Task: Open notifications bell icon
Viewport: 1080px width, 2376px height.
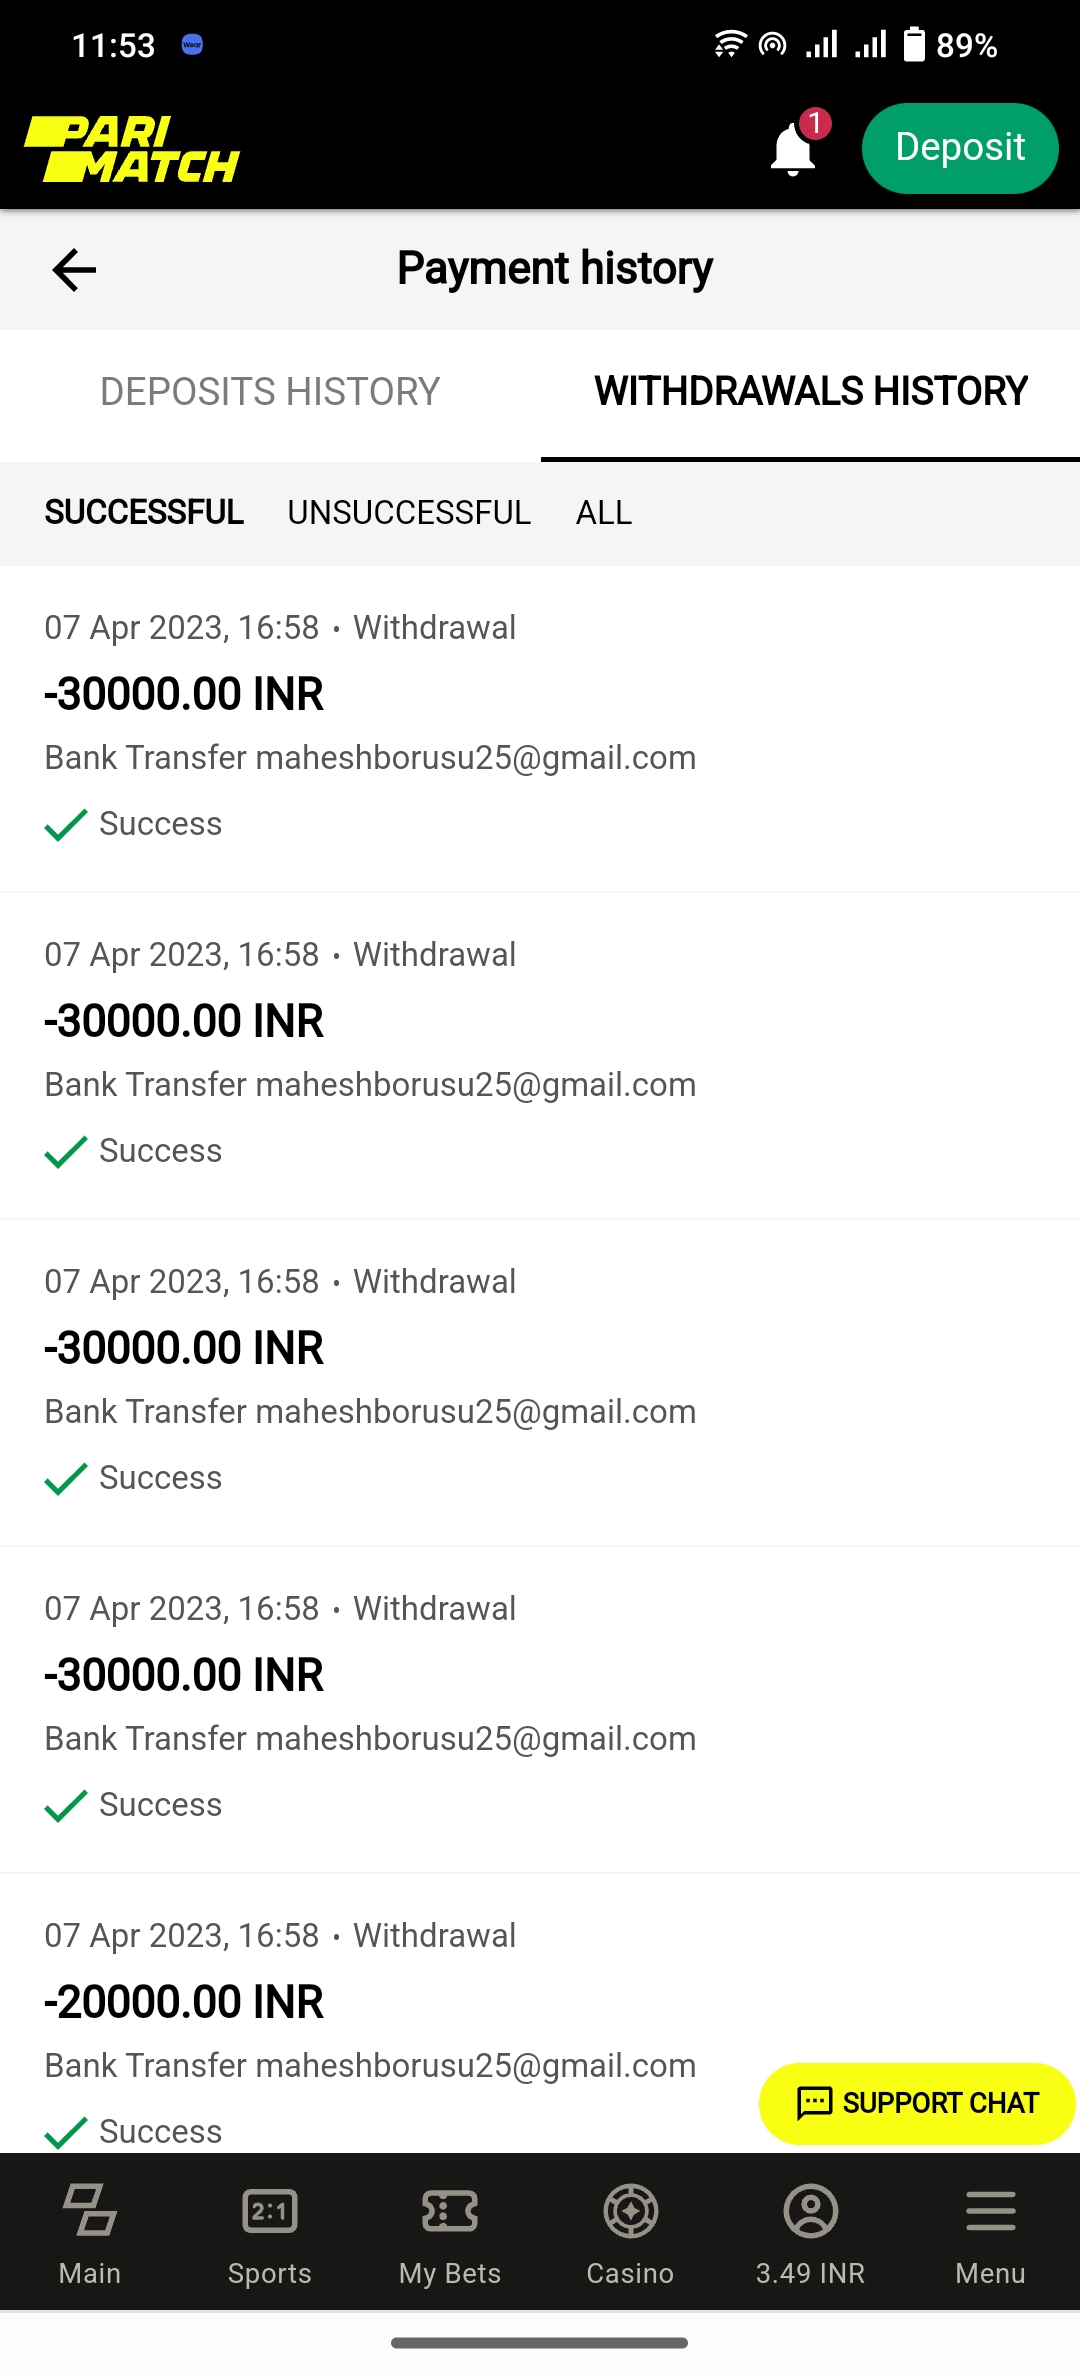Action: (x=793, y=149)
